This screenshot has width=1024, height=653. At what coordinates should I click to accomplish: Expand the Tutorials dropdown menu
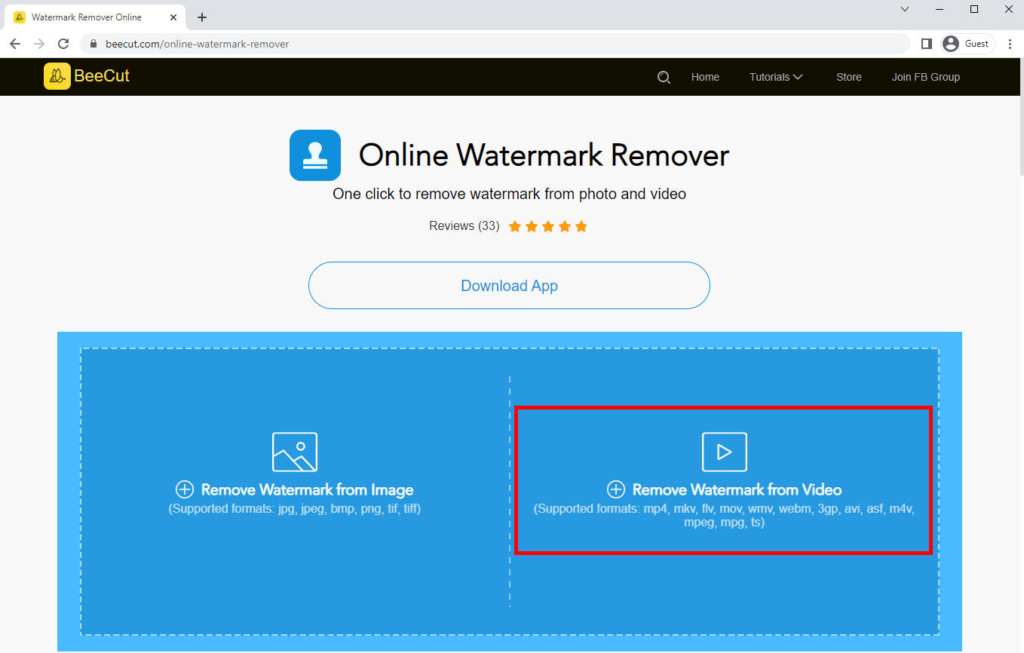pyautogui.click(x=775, y=77)
